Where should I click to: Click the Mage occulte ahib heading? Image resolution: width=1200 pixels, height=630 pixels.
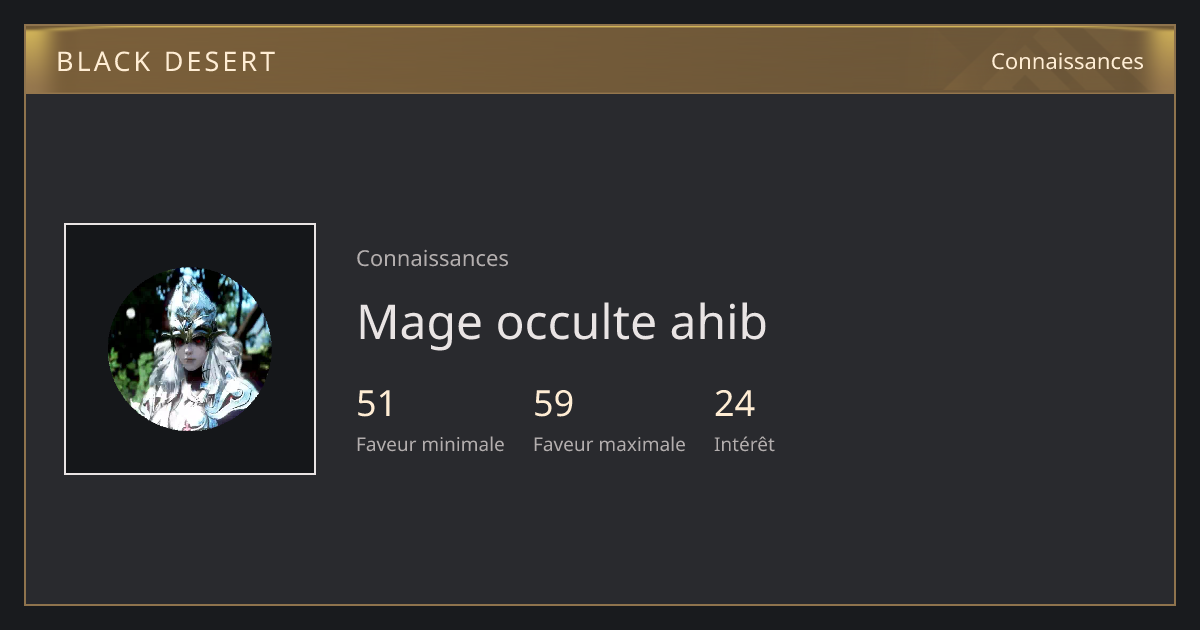click(x=562, y=322)
